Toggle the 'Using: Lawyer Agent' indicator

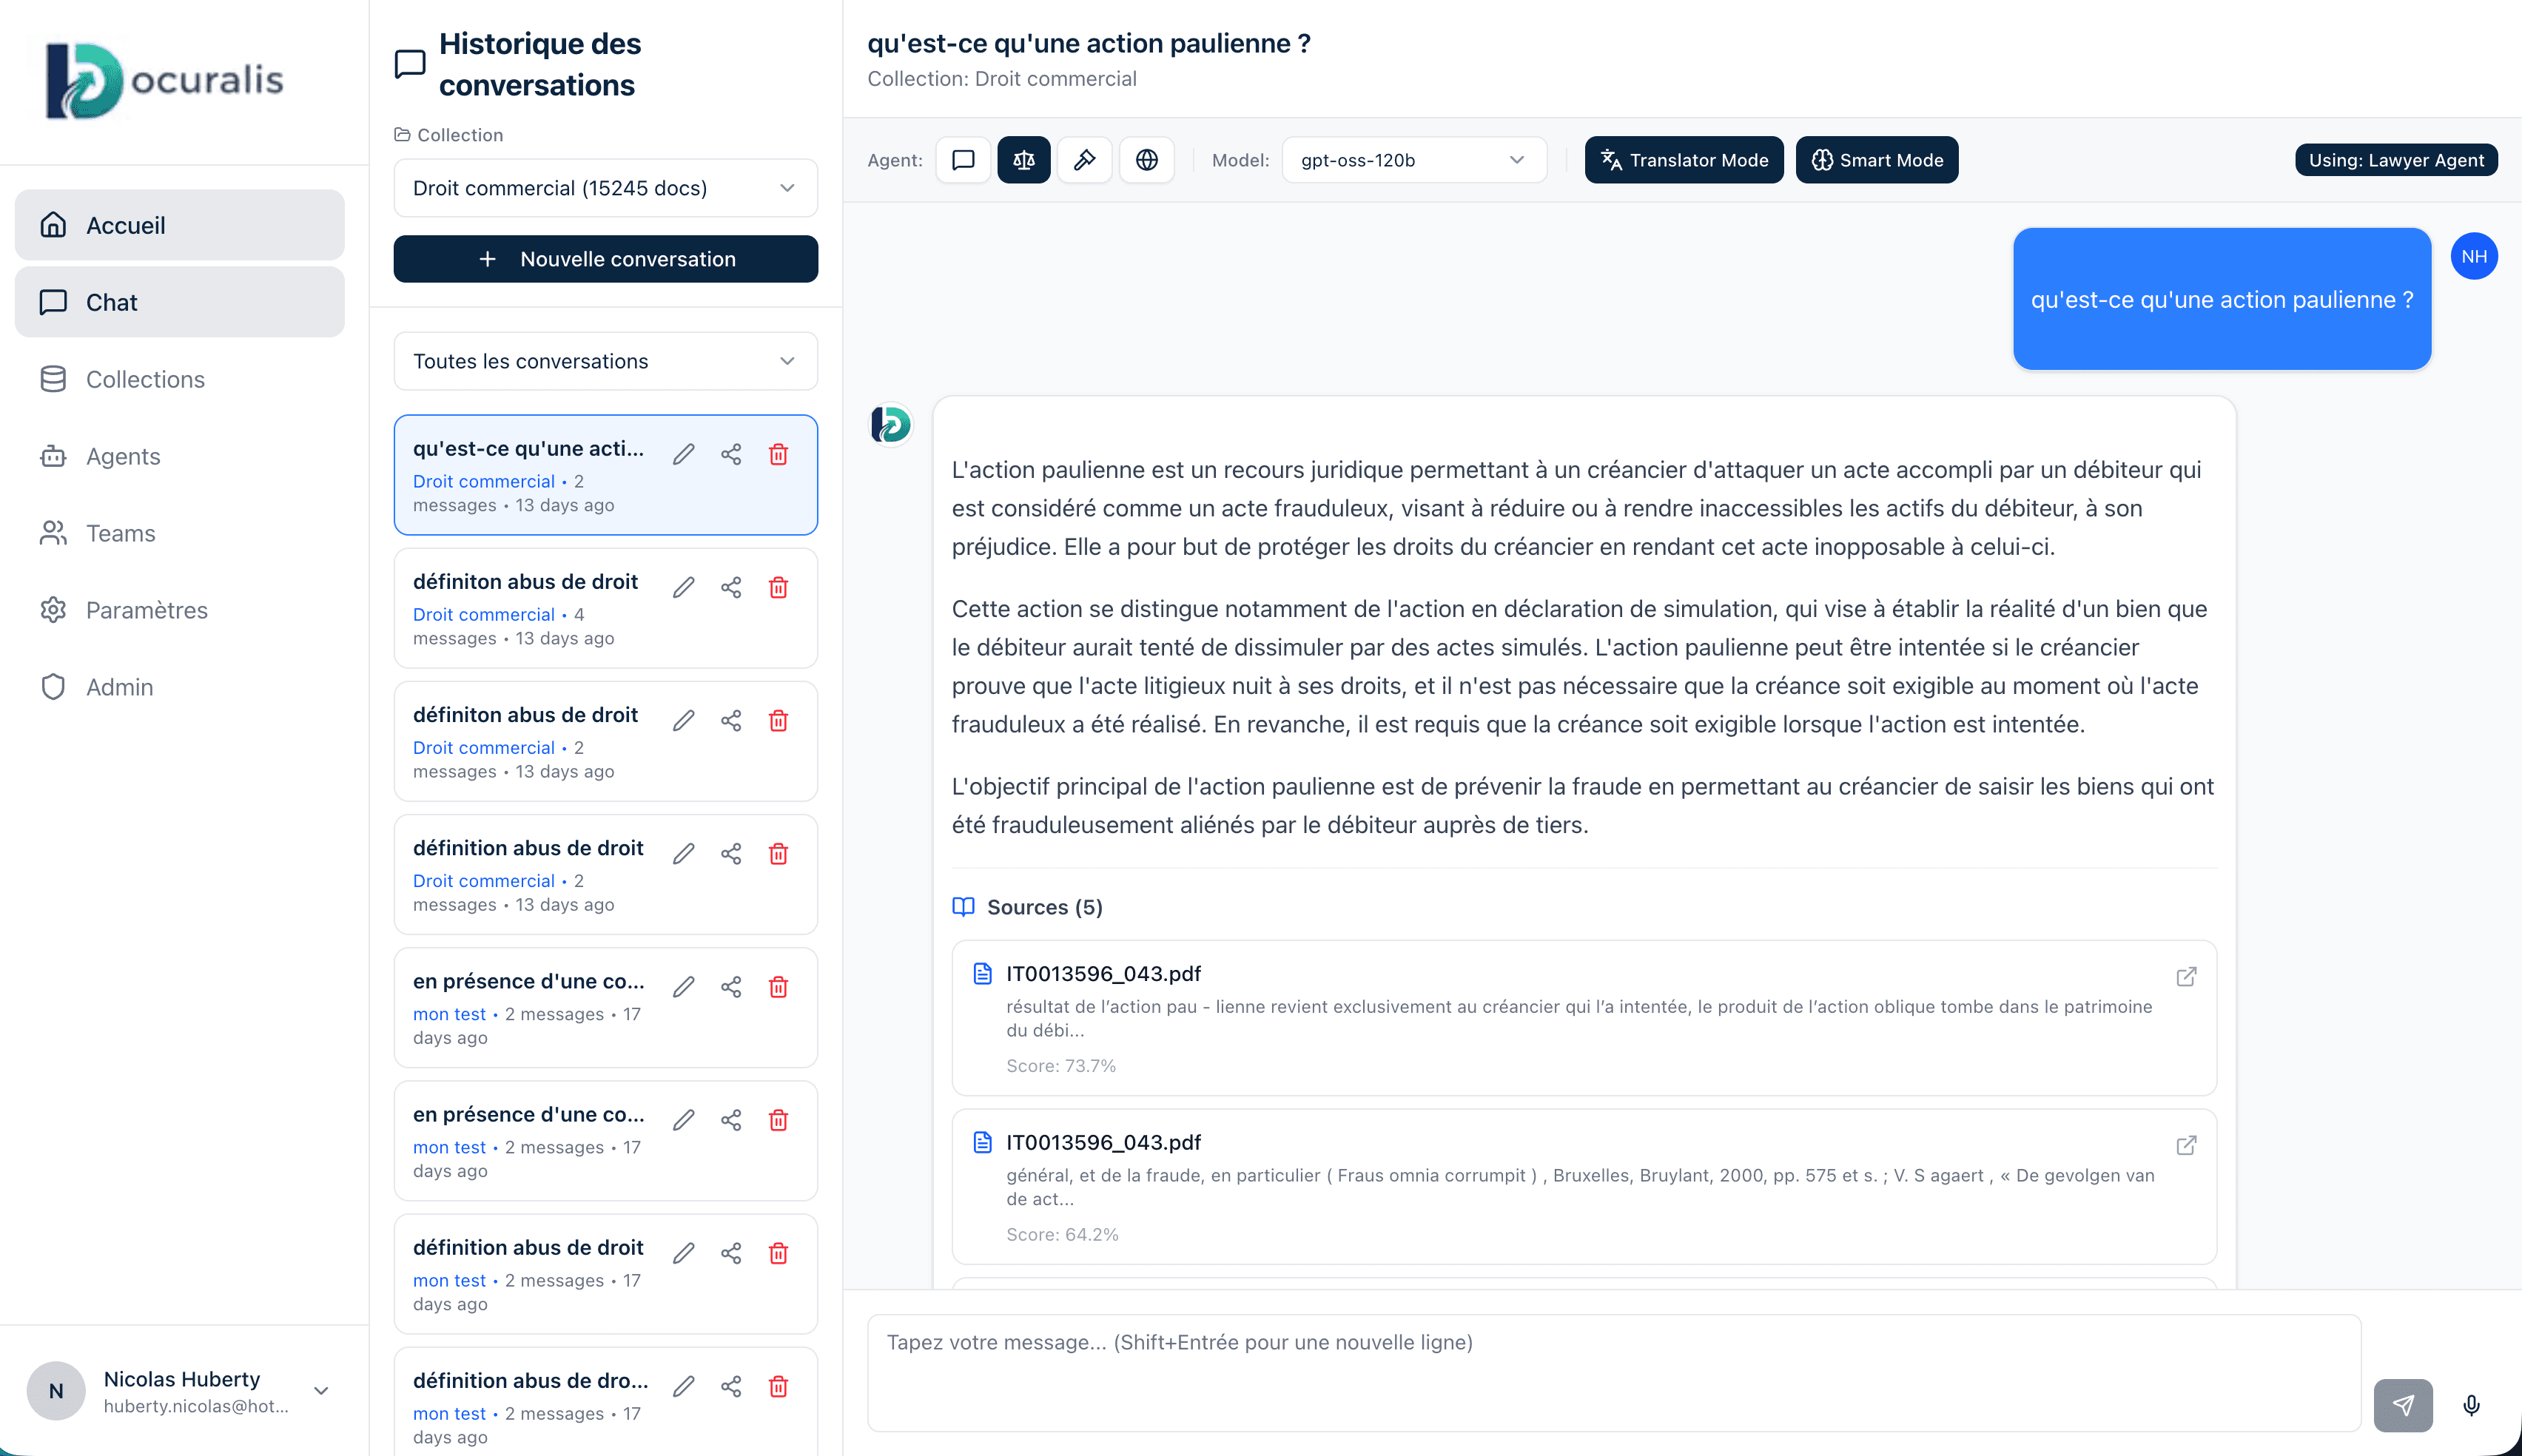pyautogui.click(x=2396, y=160)
